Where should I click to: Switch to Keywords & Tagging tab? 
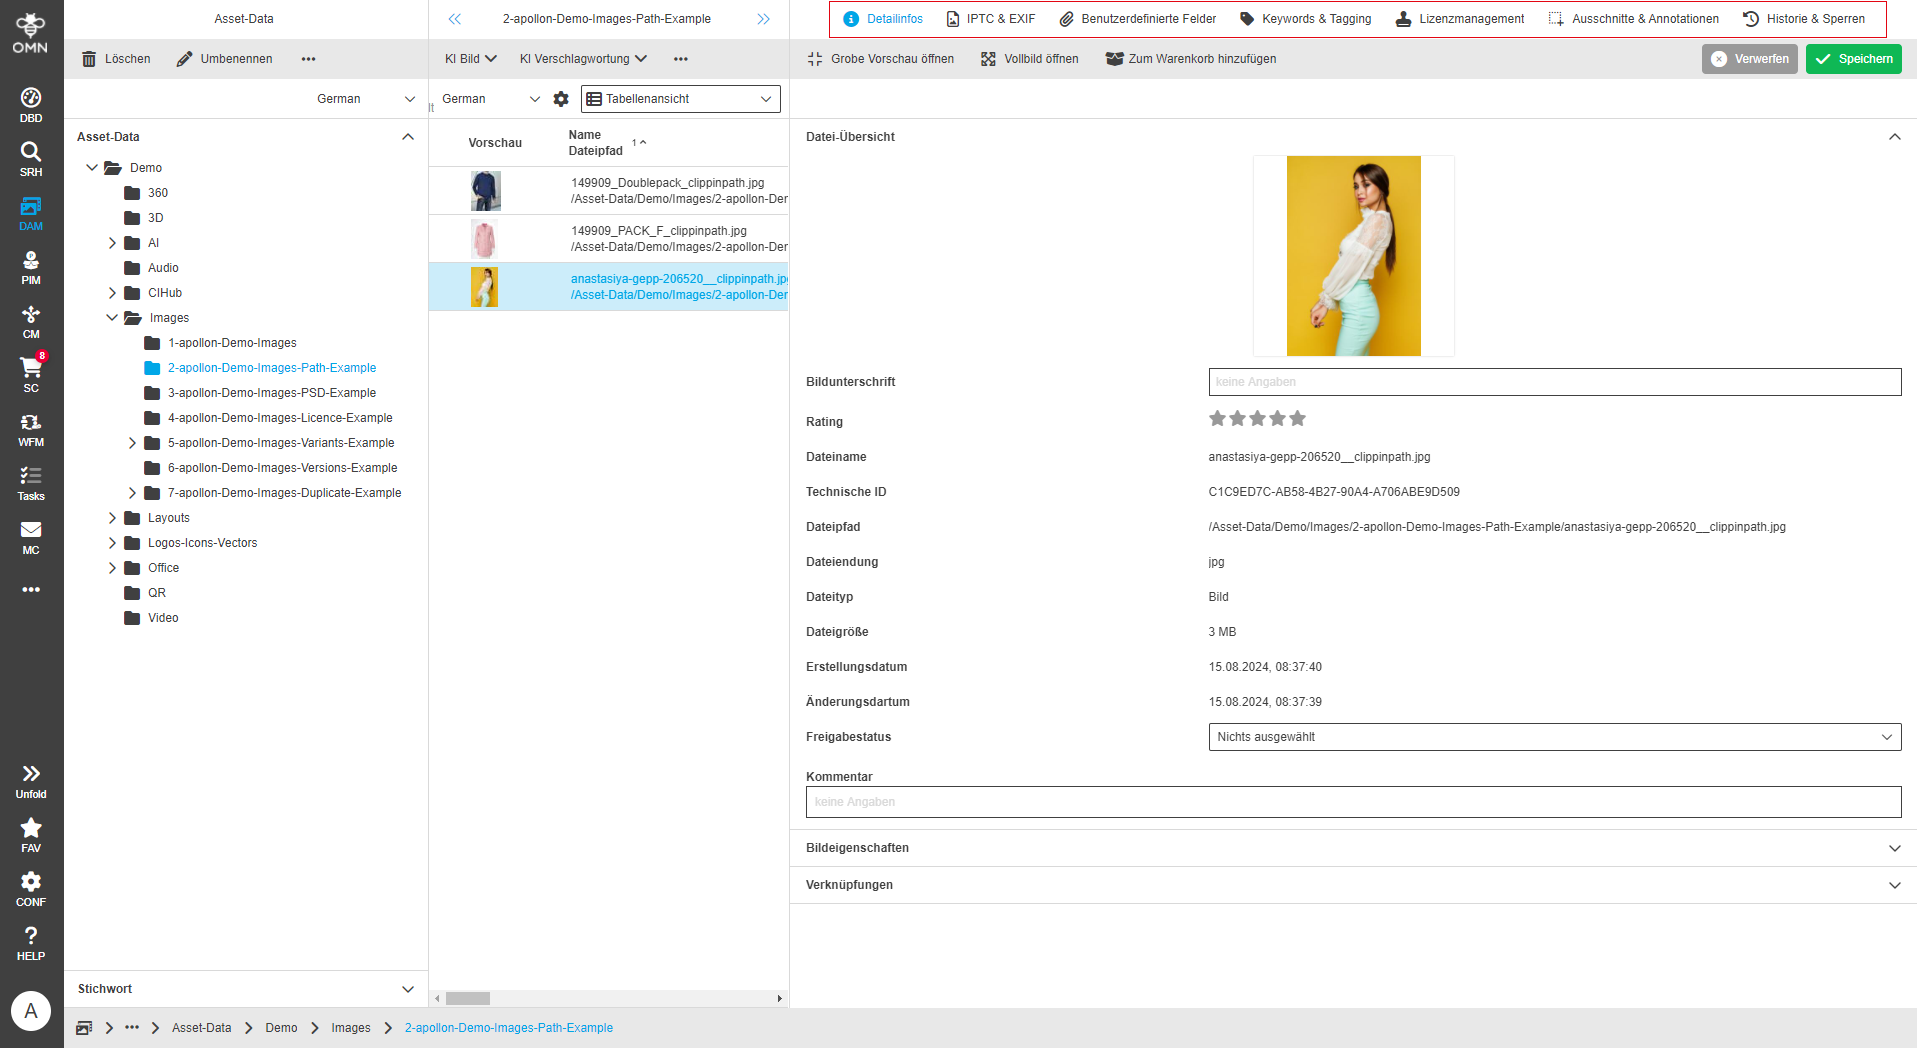pyautogui.click(x=1305, y=19)
